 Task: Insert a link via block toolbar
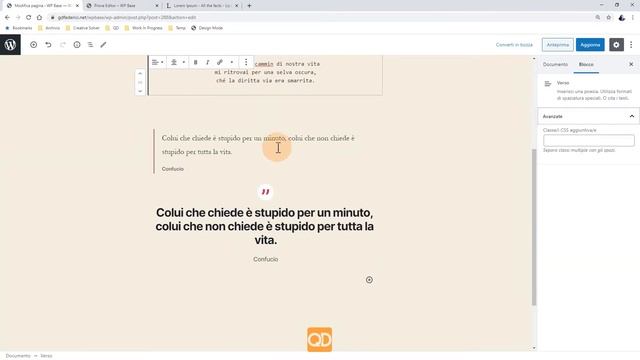point(220,62)
